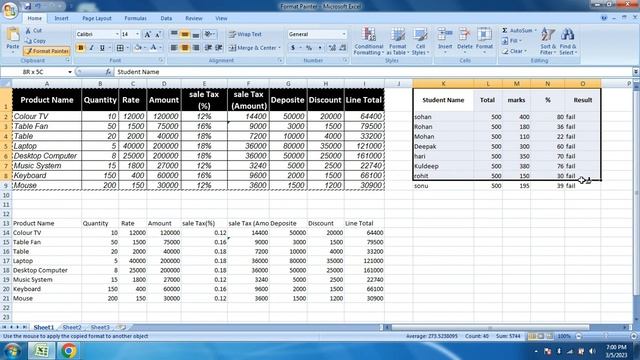The height and width of the screenshot is (360, 640).
Task: Click Sort & Filter button
Action: [548, 41]
